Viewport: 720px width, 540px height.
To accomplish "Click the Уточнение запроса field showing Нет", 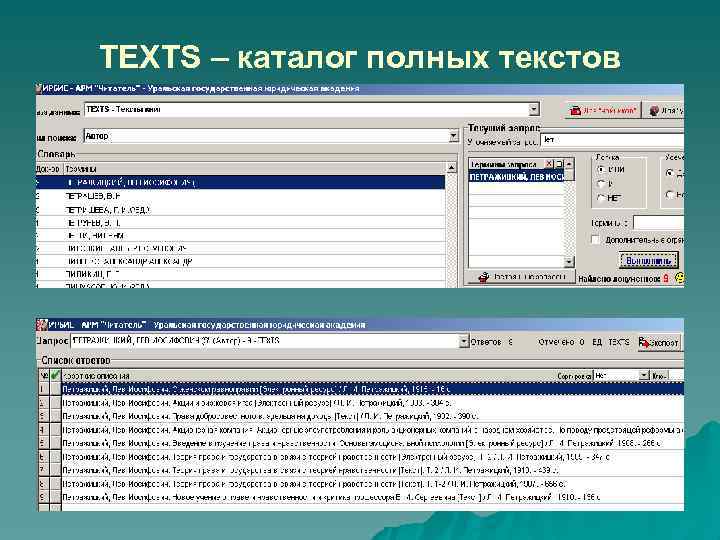I will click(x=613, y=140).
